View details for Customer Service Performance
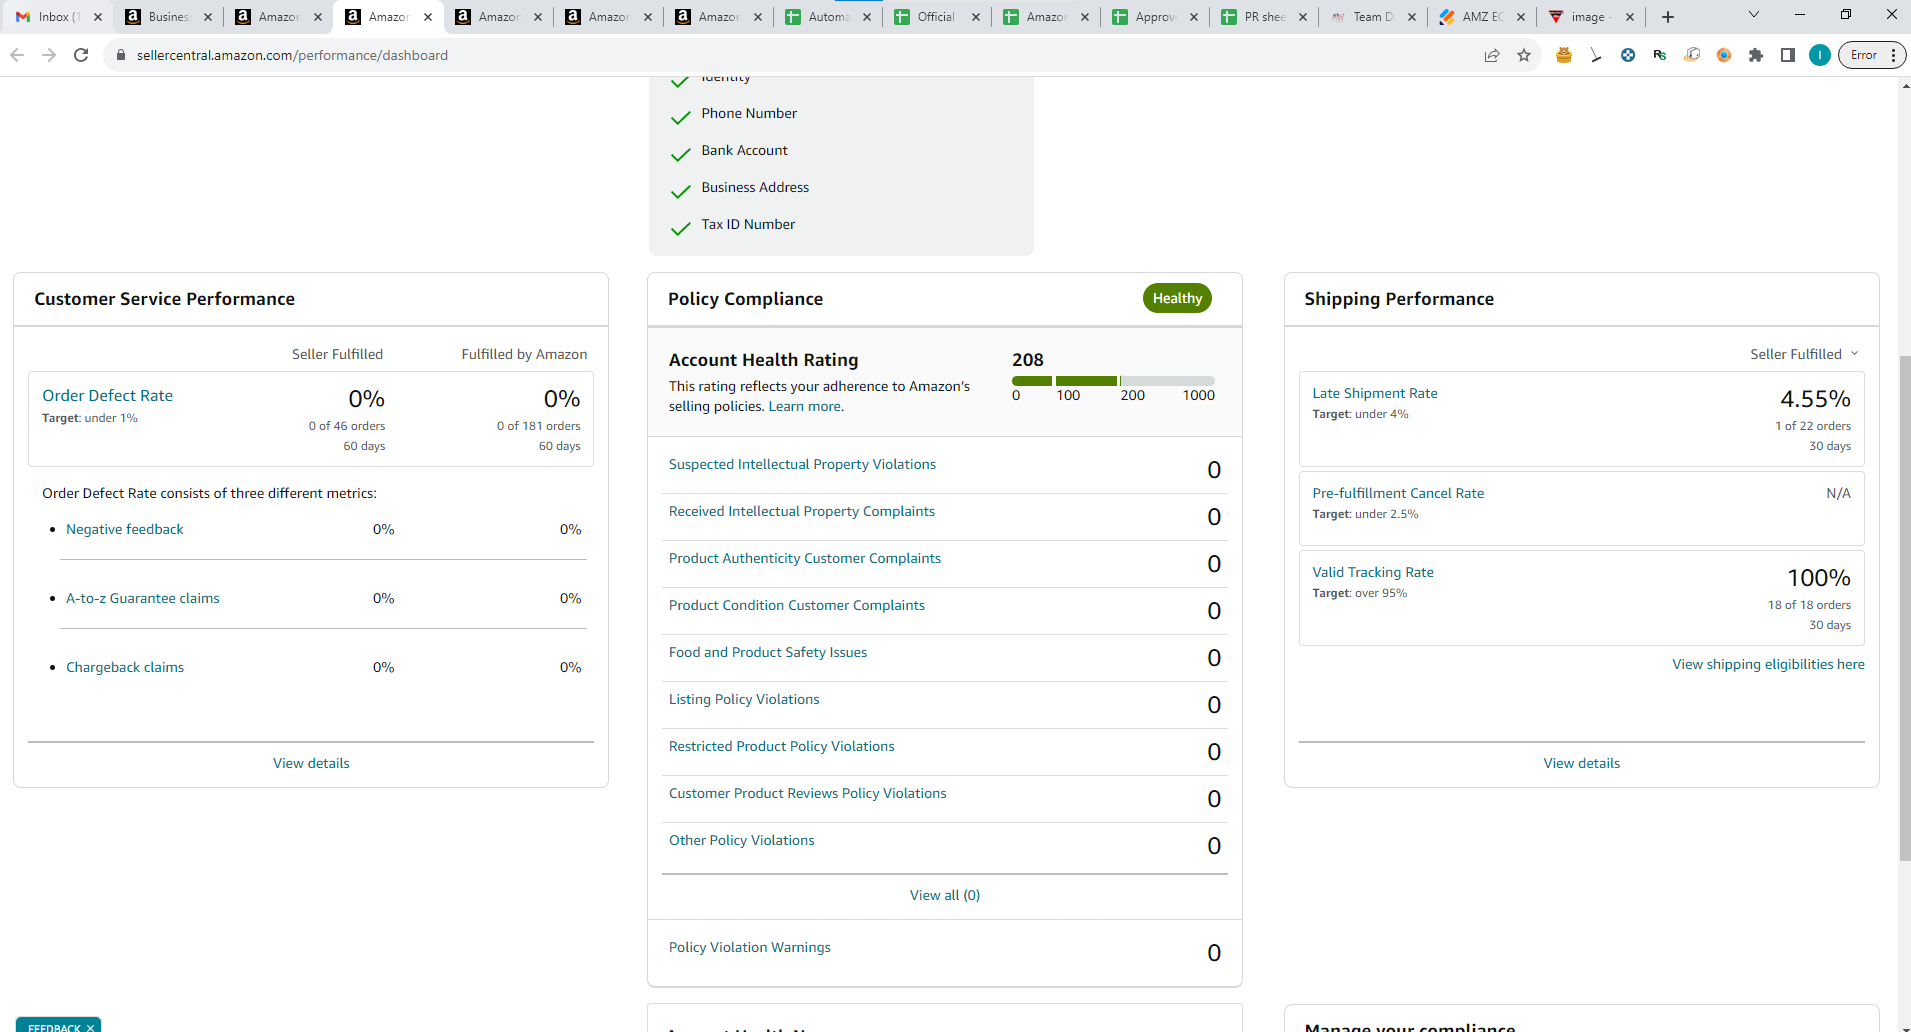 tap(311, 763)
